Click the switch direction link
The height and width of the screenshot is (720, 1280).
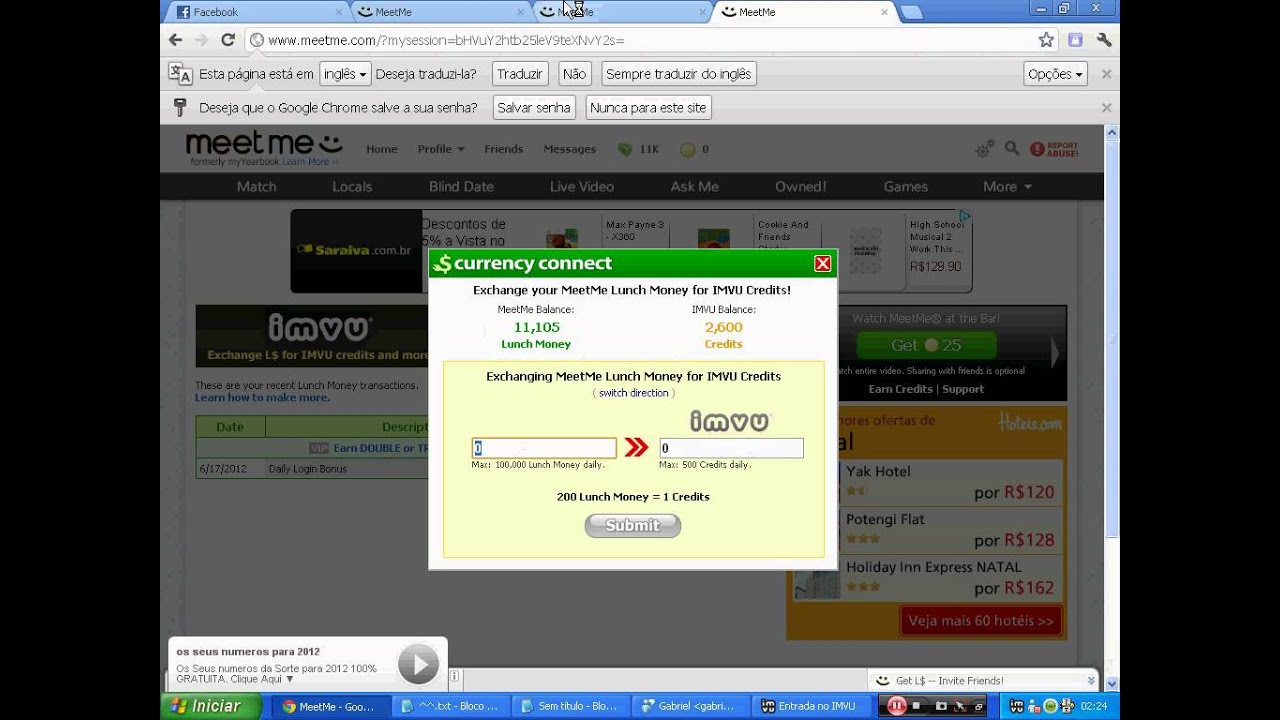click(633, 393)
